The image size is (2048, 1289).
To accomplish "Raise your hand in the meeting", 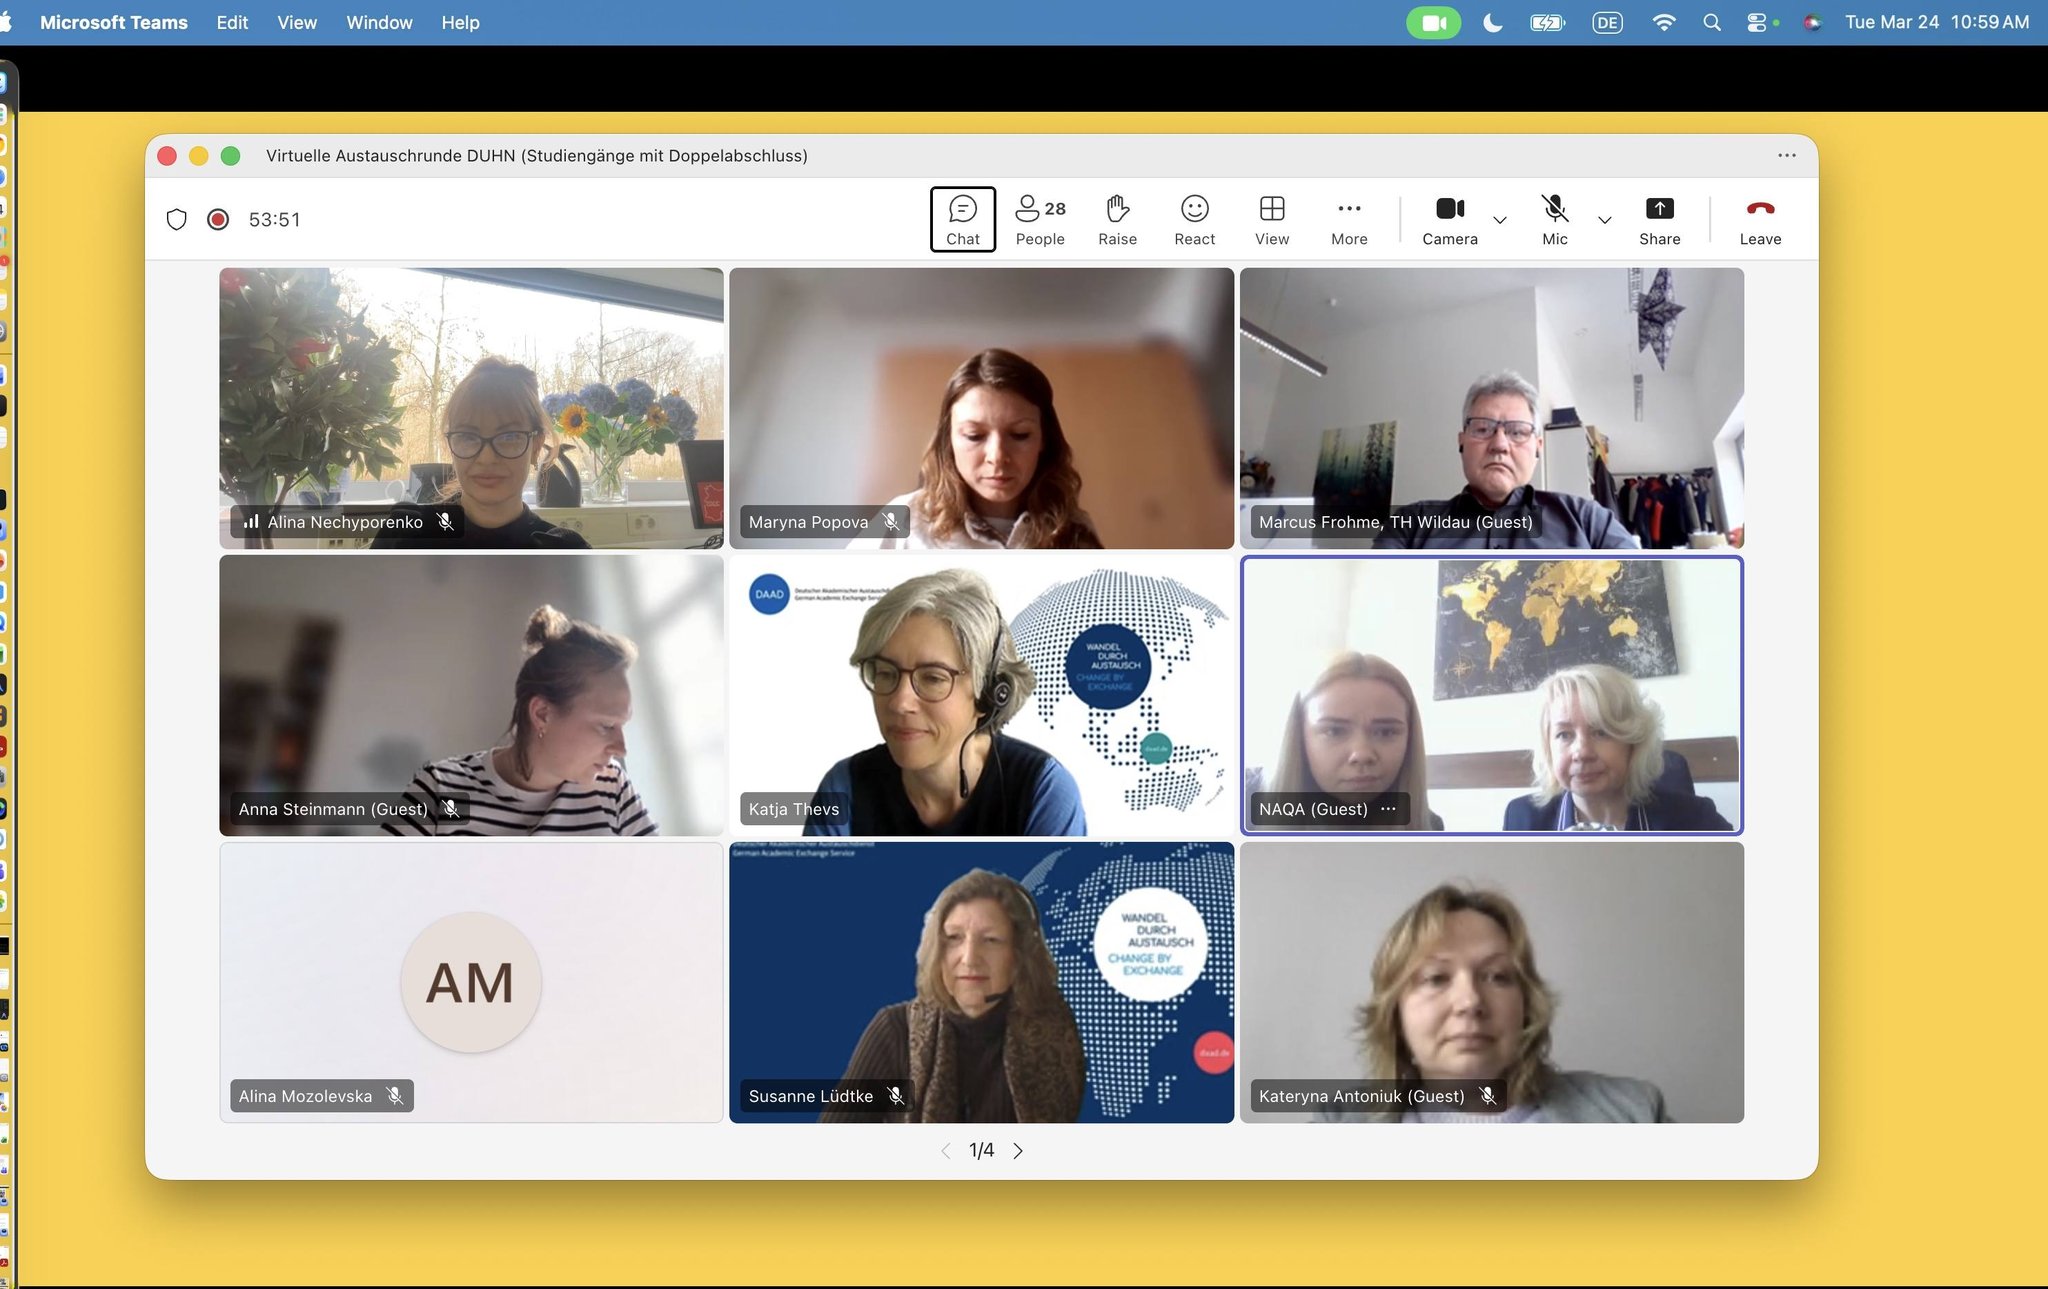I will pos(1117,220).
